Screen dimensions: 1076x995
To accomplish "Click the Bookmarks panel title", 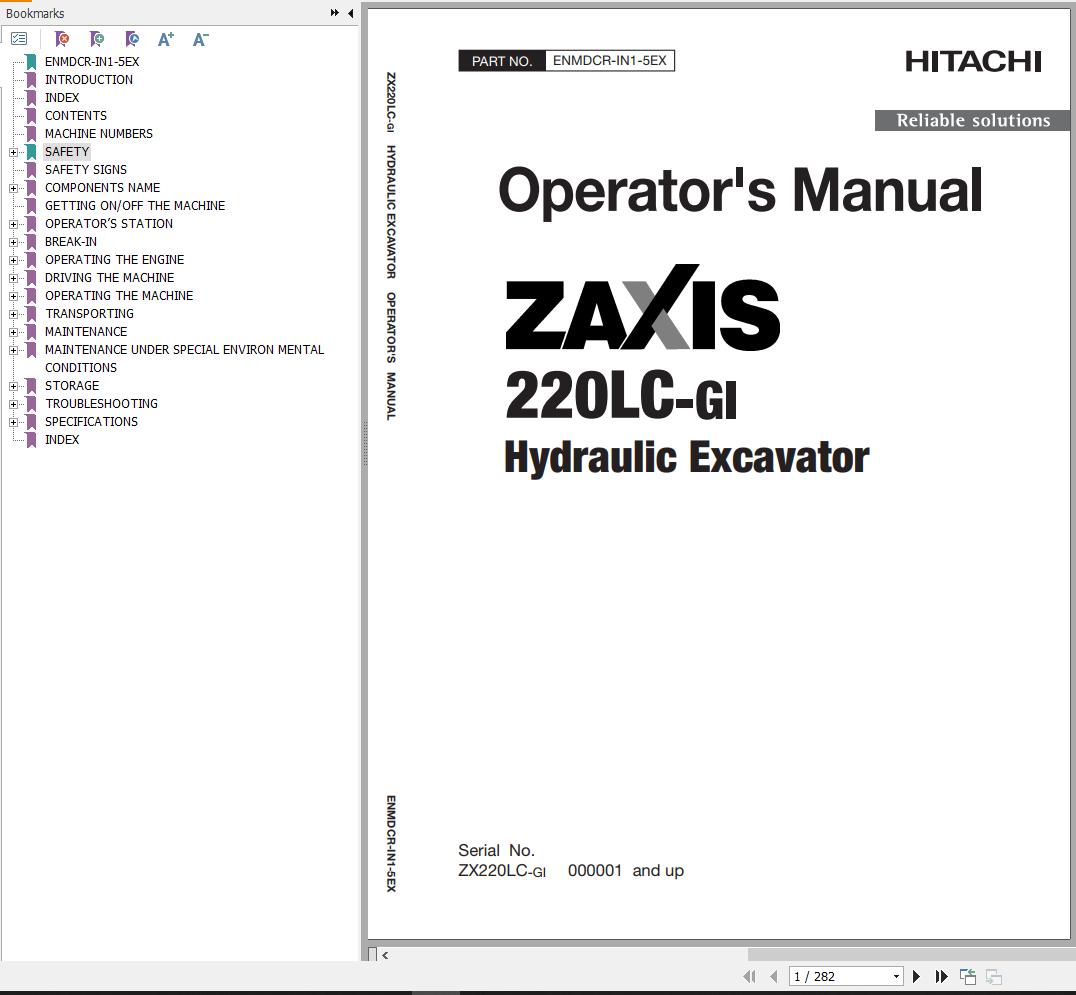I will [x=35, y=13].
